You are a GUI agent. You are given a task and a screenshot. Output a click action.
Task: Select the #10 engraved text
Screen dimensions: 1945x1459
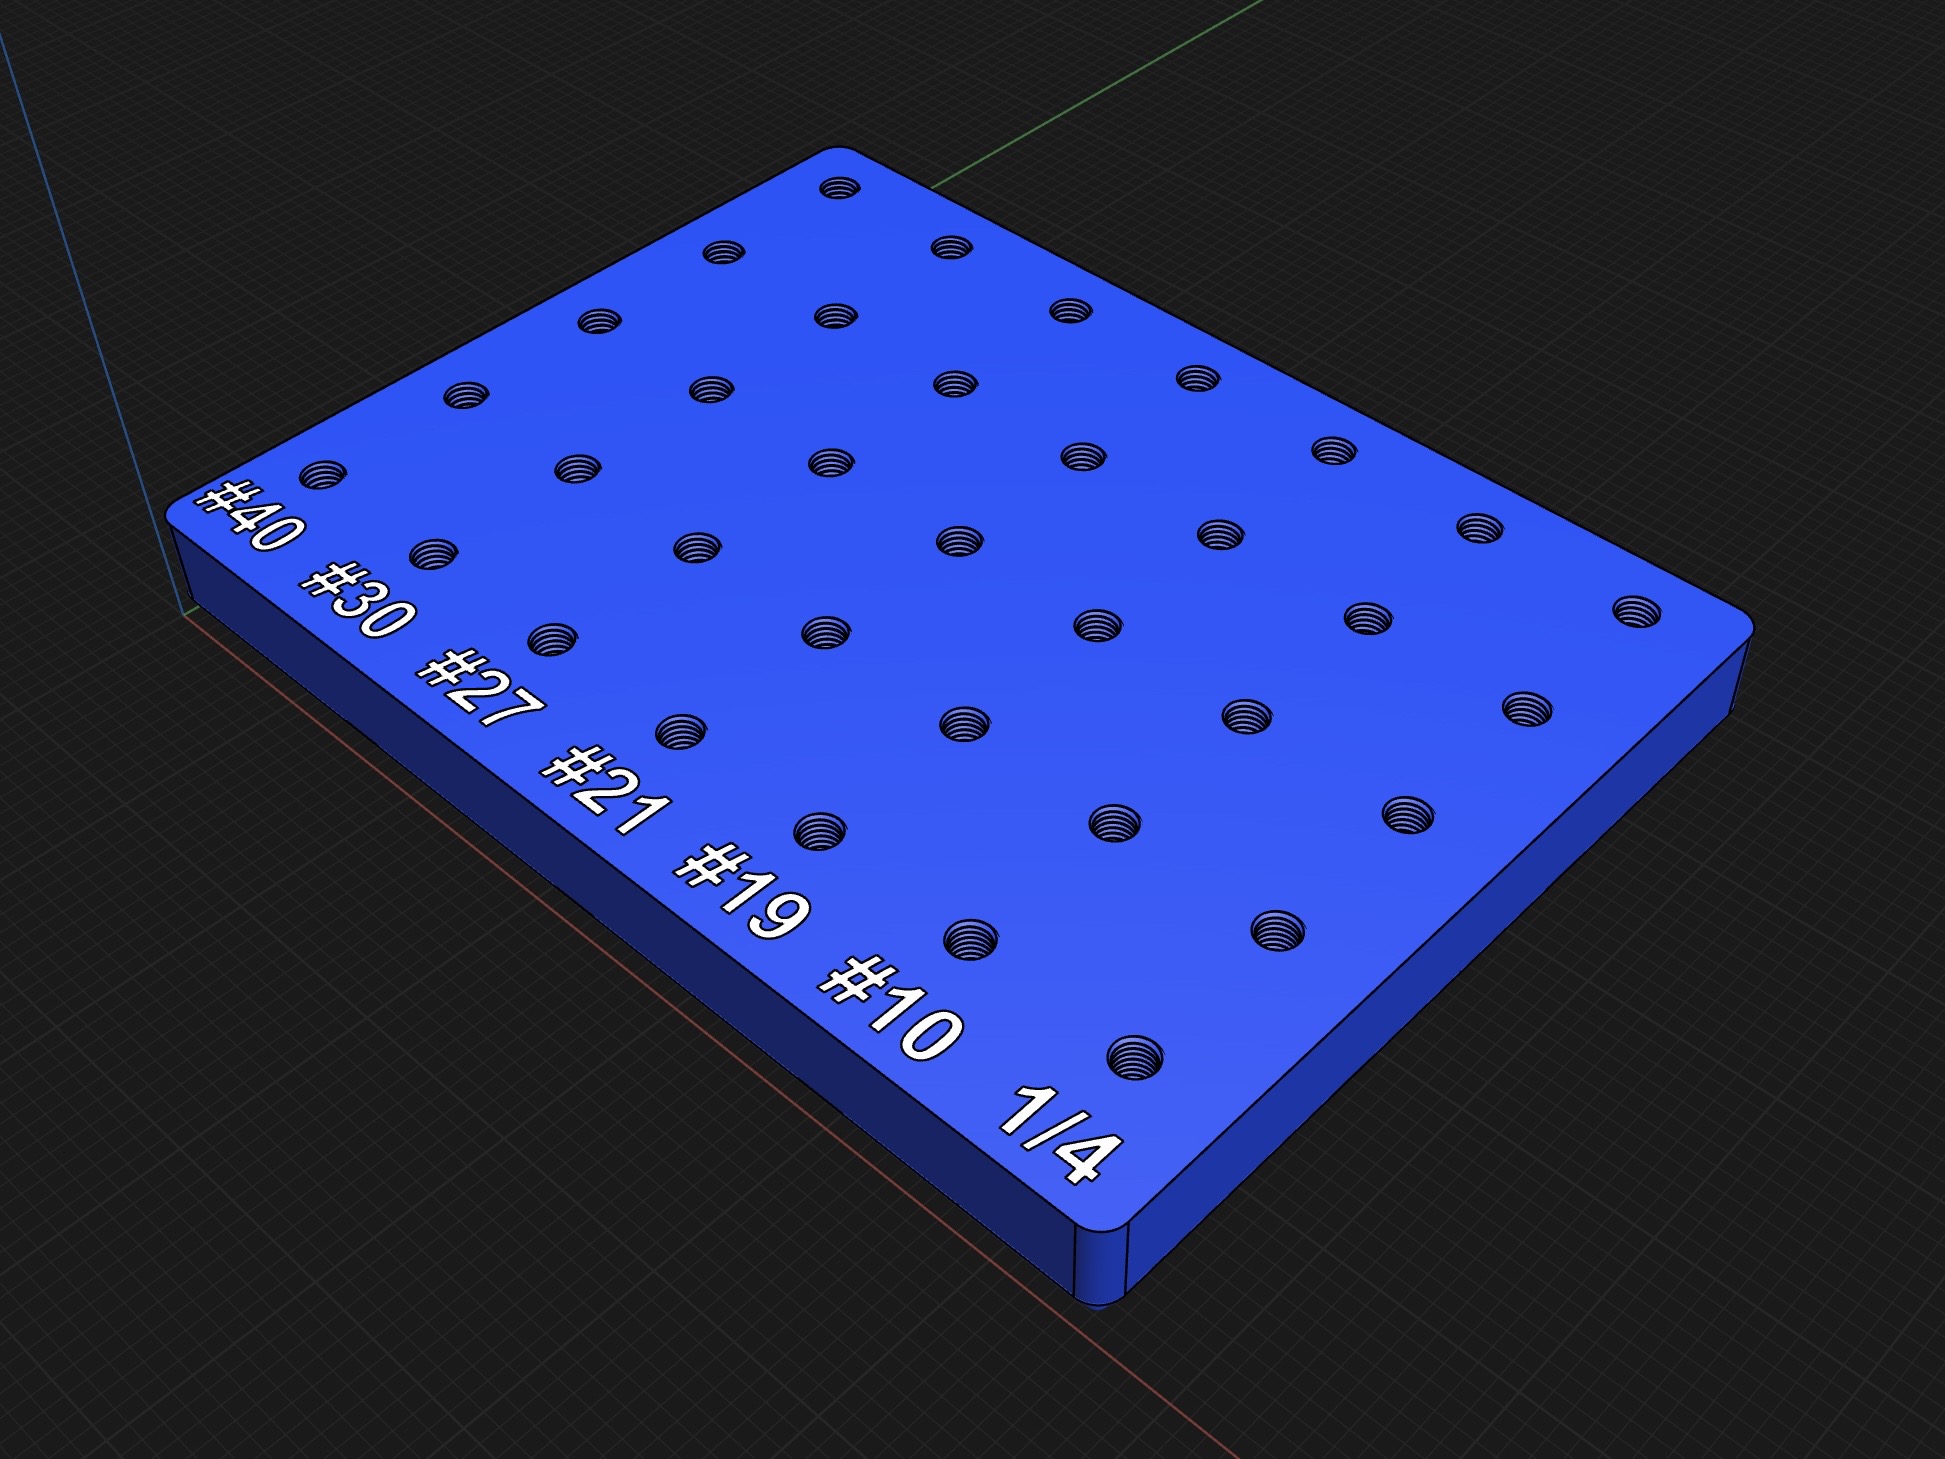(x=891, y=1008)
